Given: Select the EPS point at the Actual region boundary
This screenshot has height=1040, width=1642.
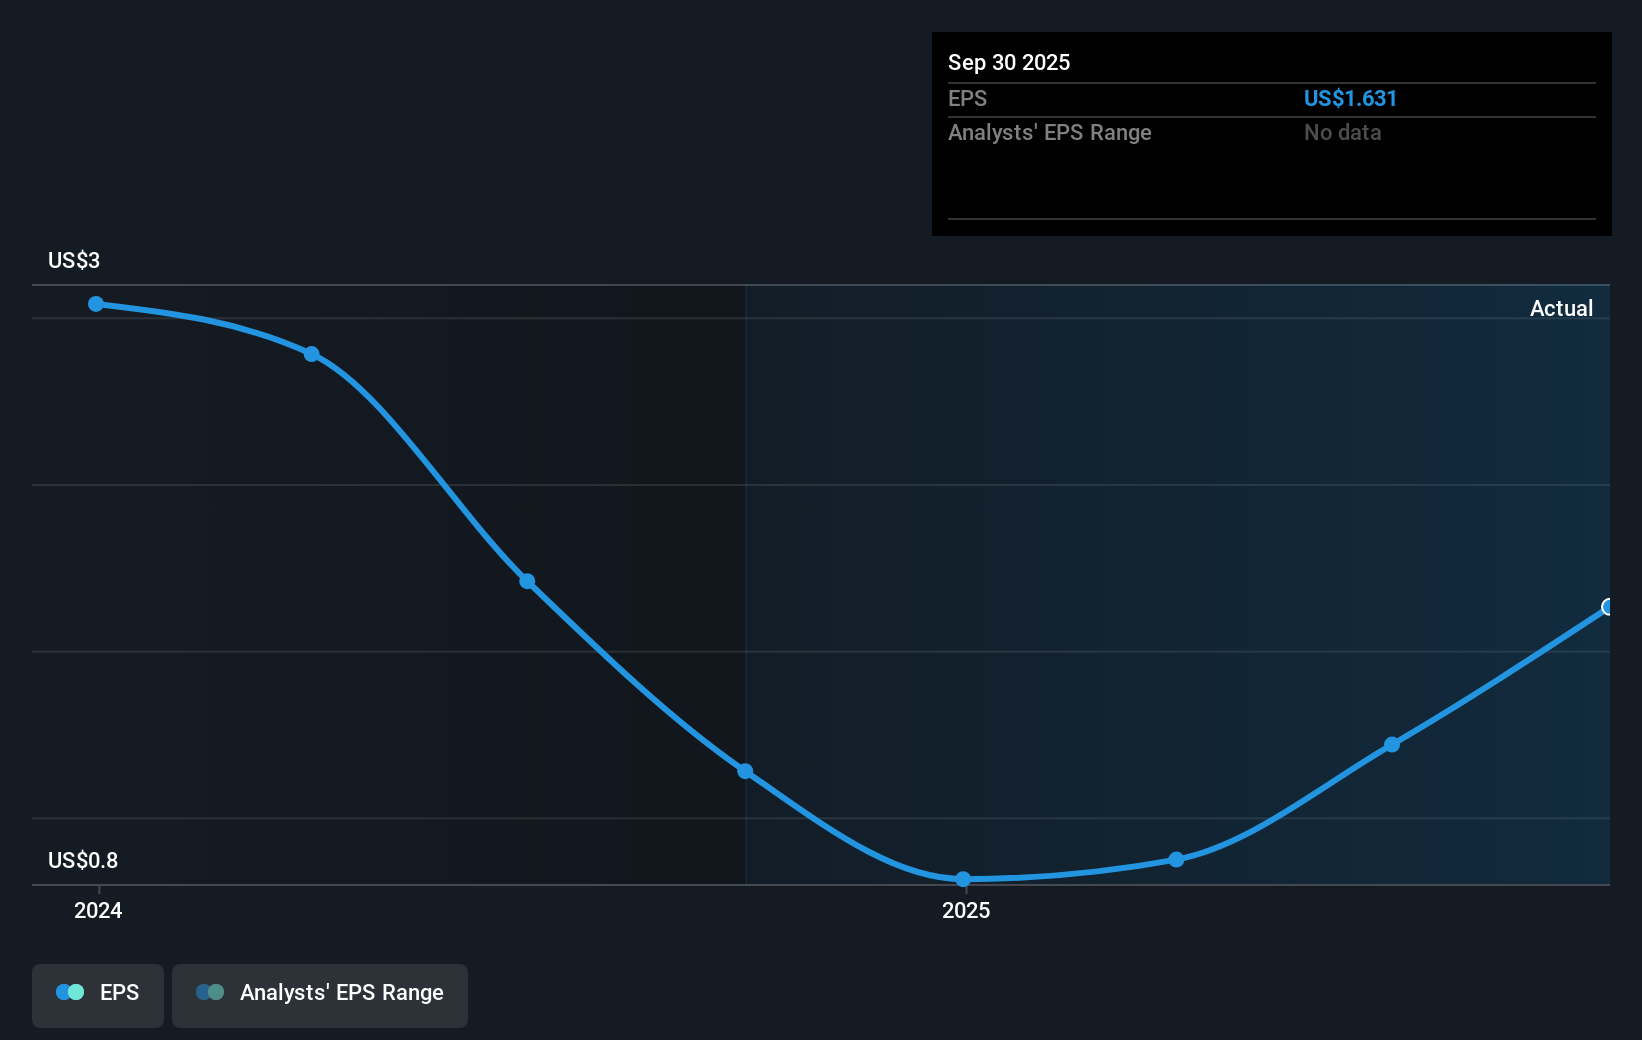Looking at the screenshot, I should tap(745, 771).
